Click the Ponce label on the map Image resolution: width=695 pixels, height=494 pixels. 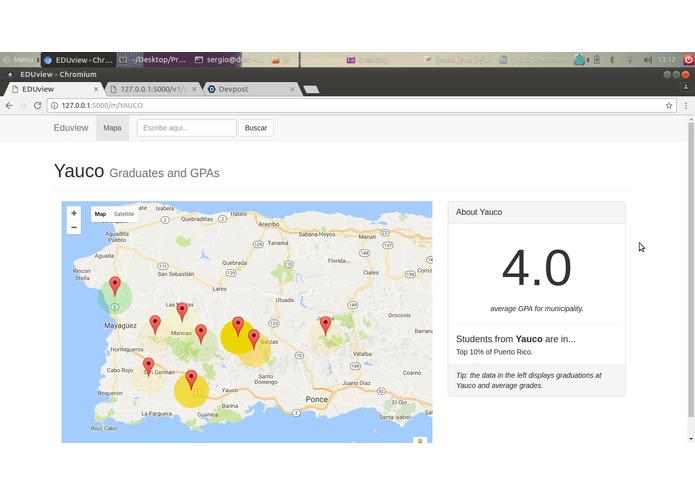coord(316,399)
